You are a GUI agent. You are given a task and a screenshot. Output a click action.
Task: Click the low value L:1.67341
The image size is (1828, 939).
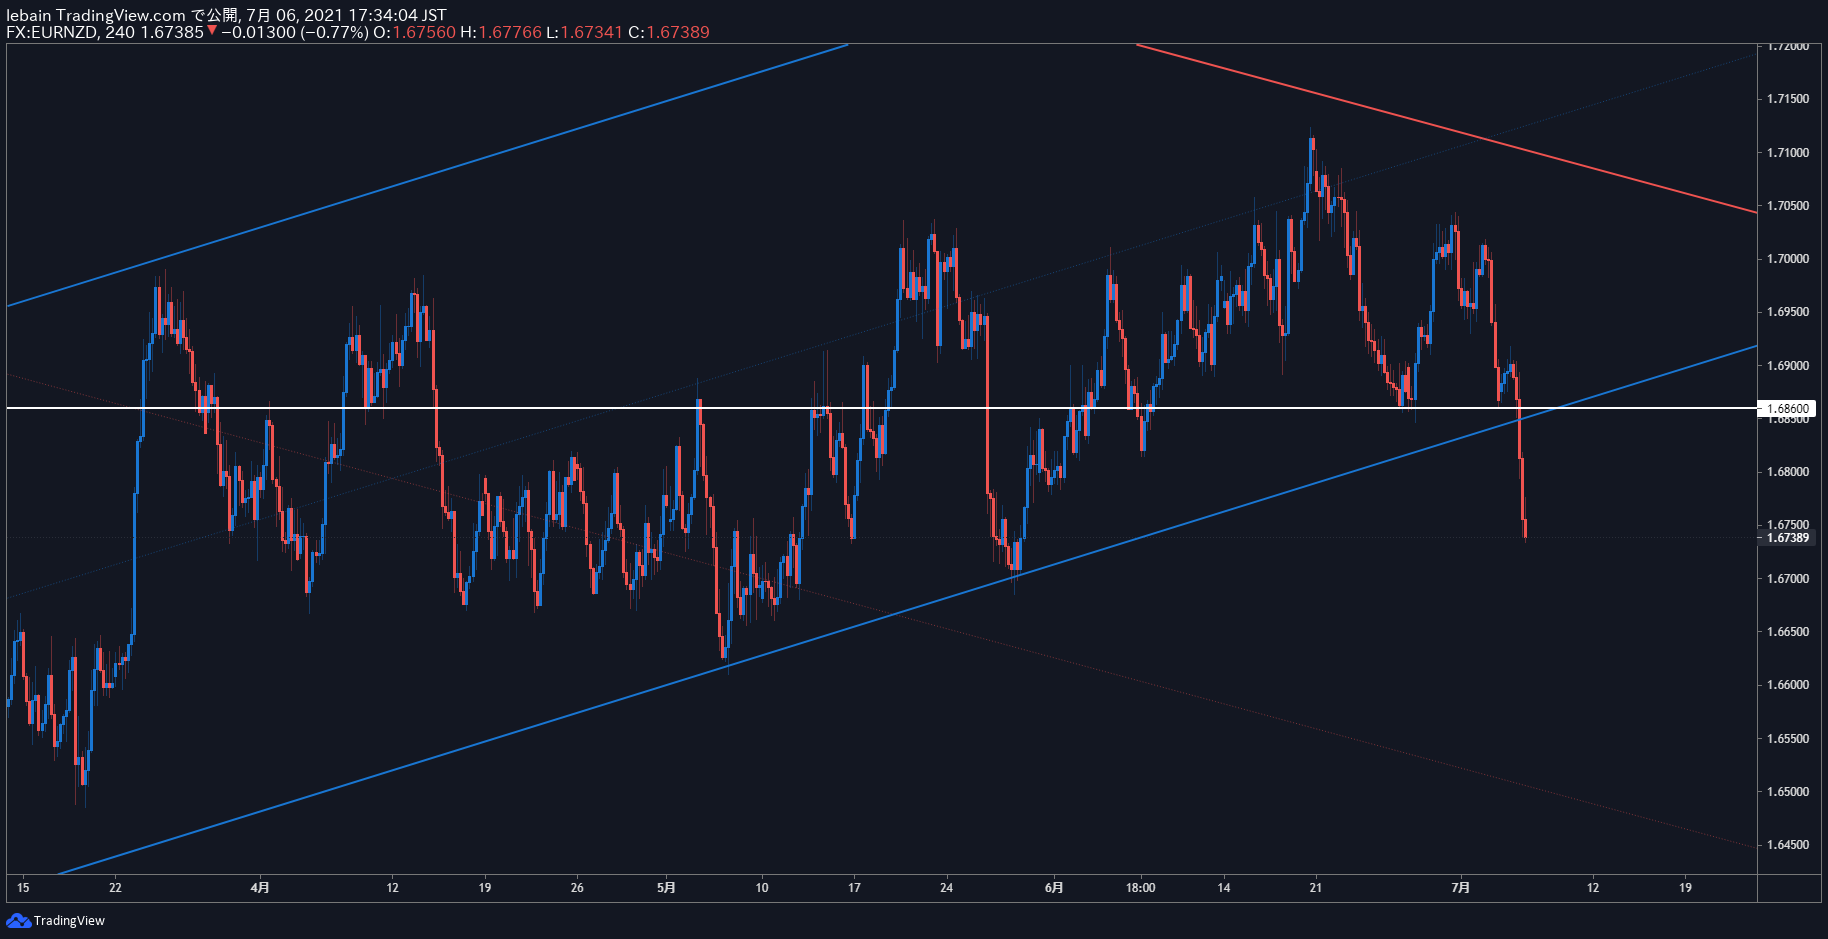pyautogui.click(x=584, y=32)
